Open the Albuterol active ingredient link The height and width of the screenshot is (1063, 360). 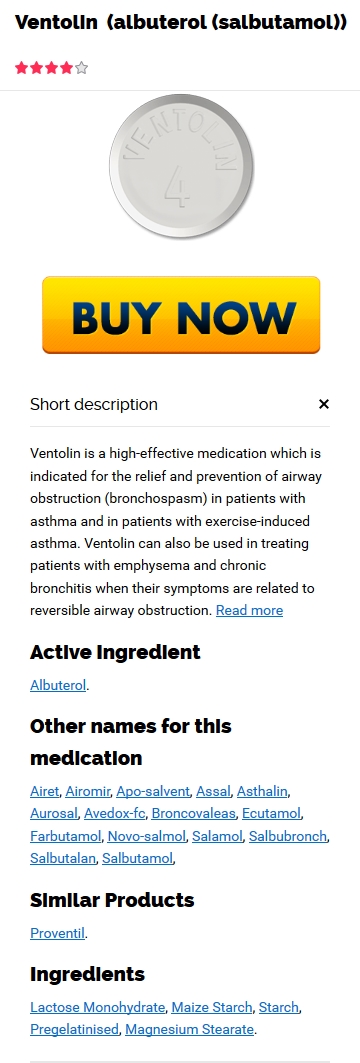[x=58, y=685]
